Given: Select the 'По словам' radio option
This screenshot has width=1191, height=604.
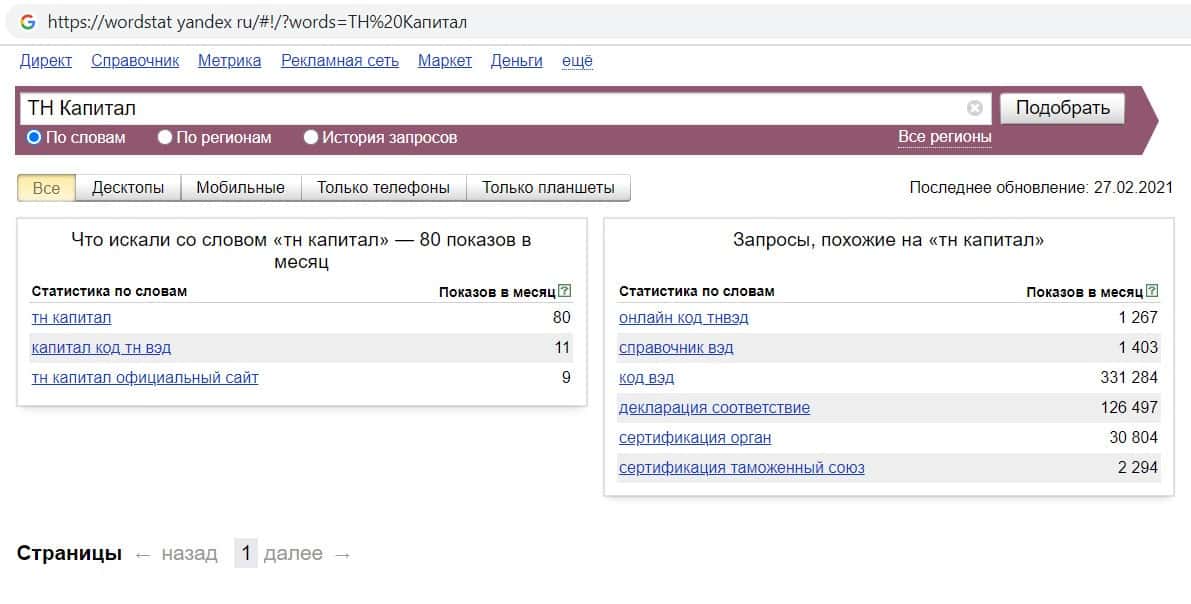Looking at the screenshot, I should [x=34, y=138].
